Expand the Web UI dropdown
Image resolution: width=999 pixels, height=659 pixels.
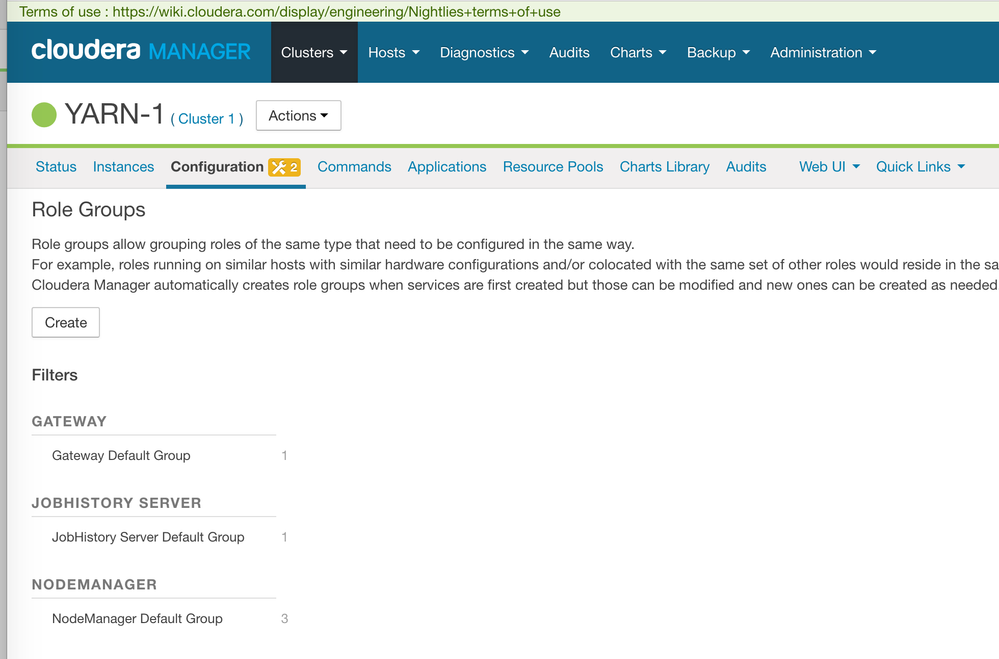[830, 167]
